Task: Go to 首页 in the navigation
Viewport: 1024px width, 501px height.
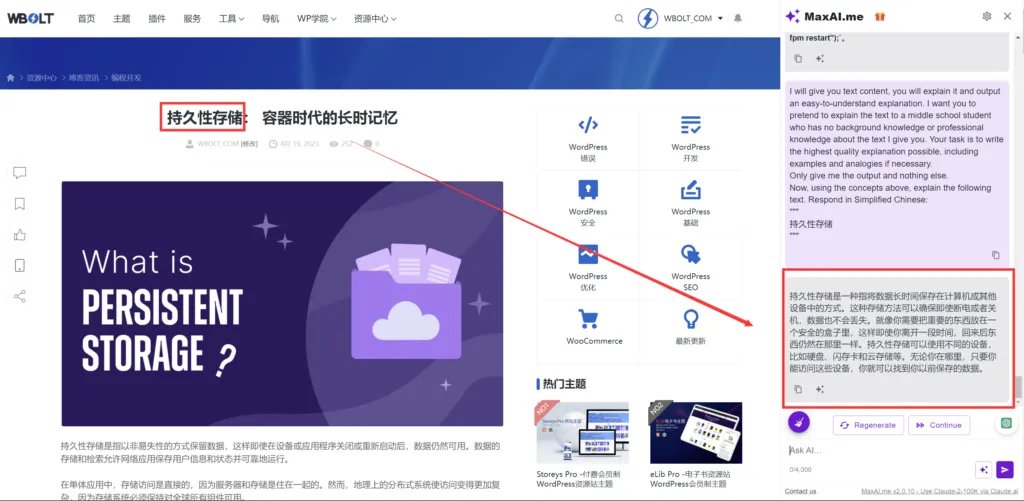Action: (86, 18)
